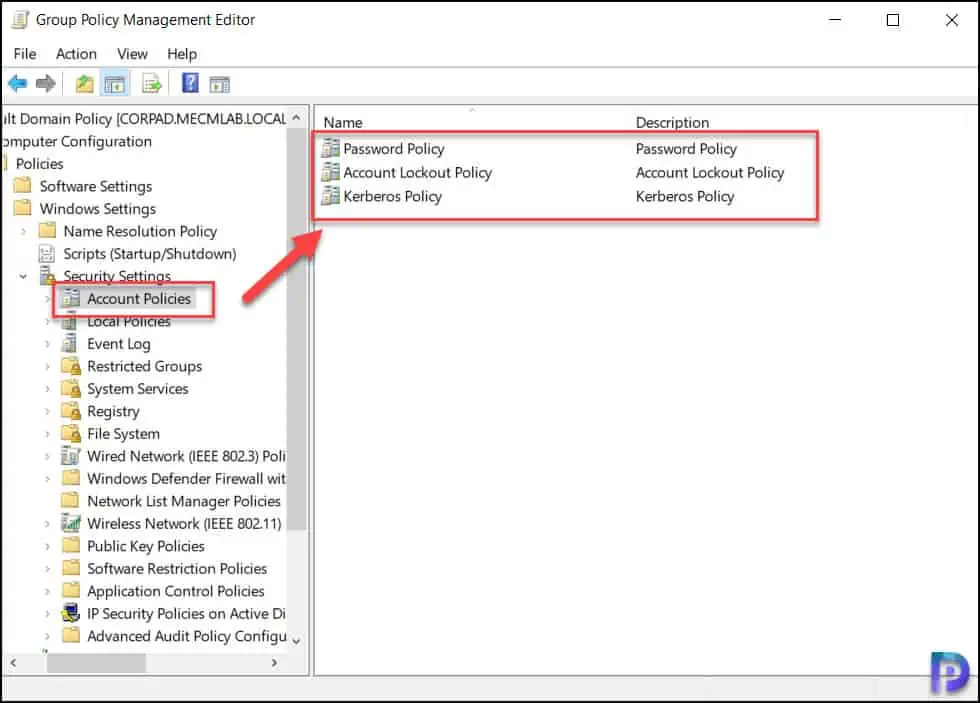Click the horizontal scroll right arrow
Screen dimensions: 980x703
point(274,663)
